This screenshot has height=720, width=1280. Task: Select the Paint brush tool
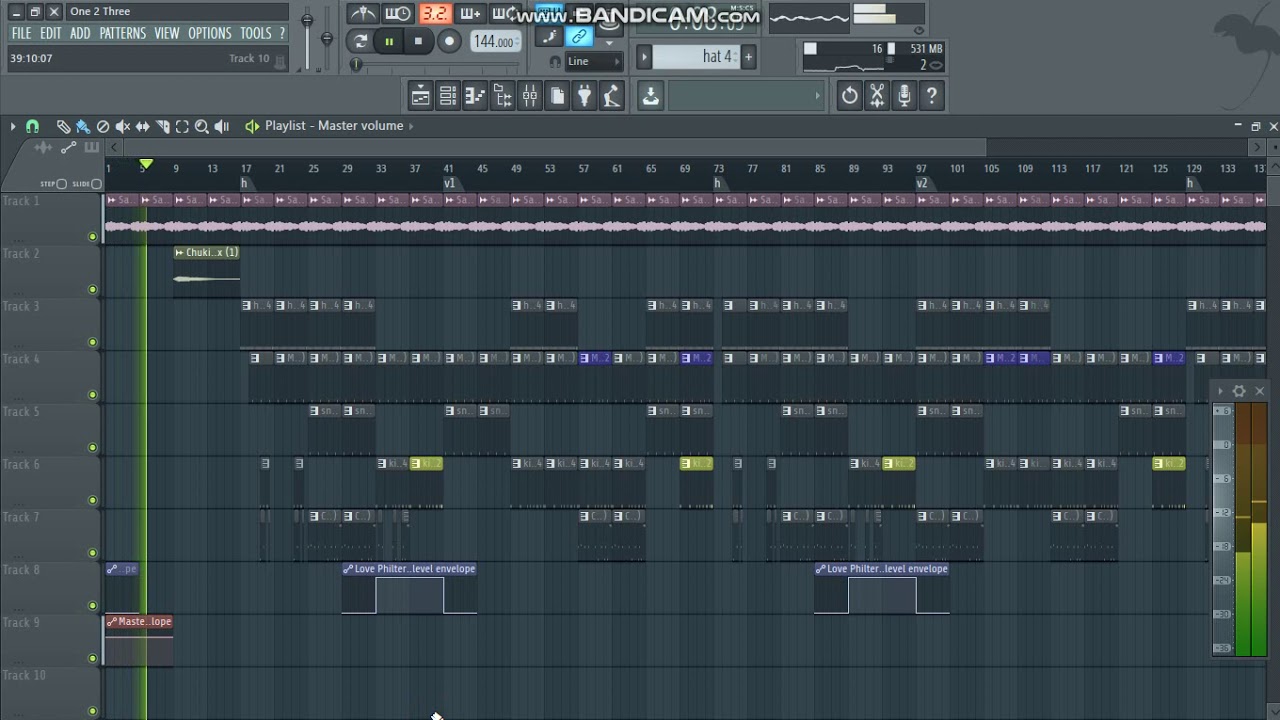coord(83,126)
